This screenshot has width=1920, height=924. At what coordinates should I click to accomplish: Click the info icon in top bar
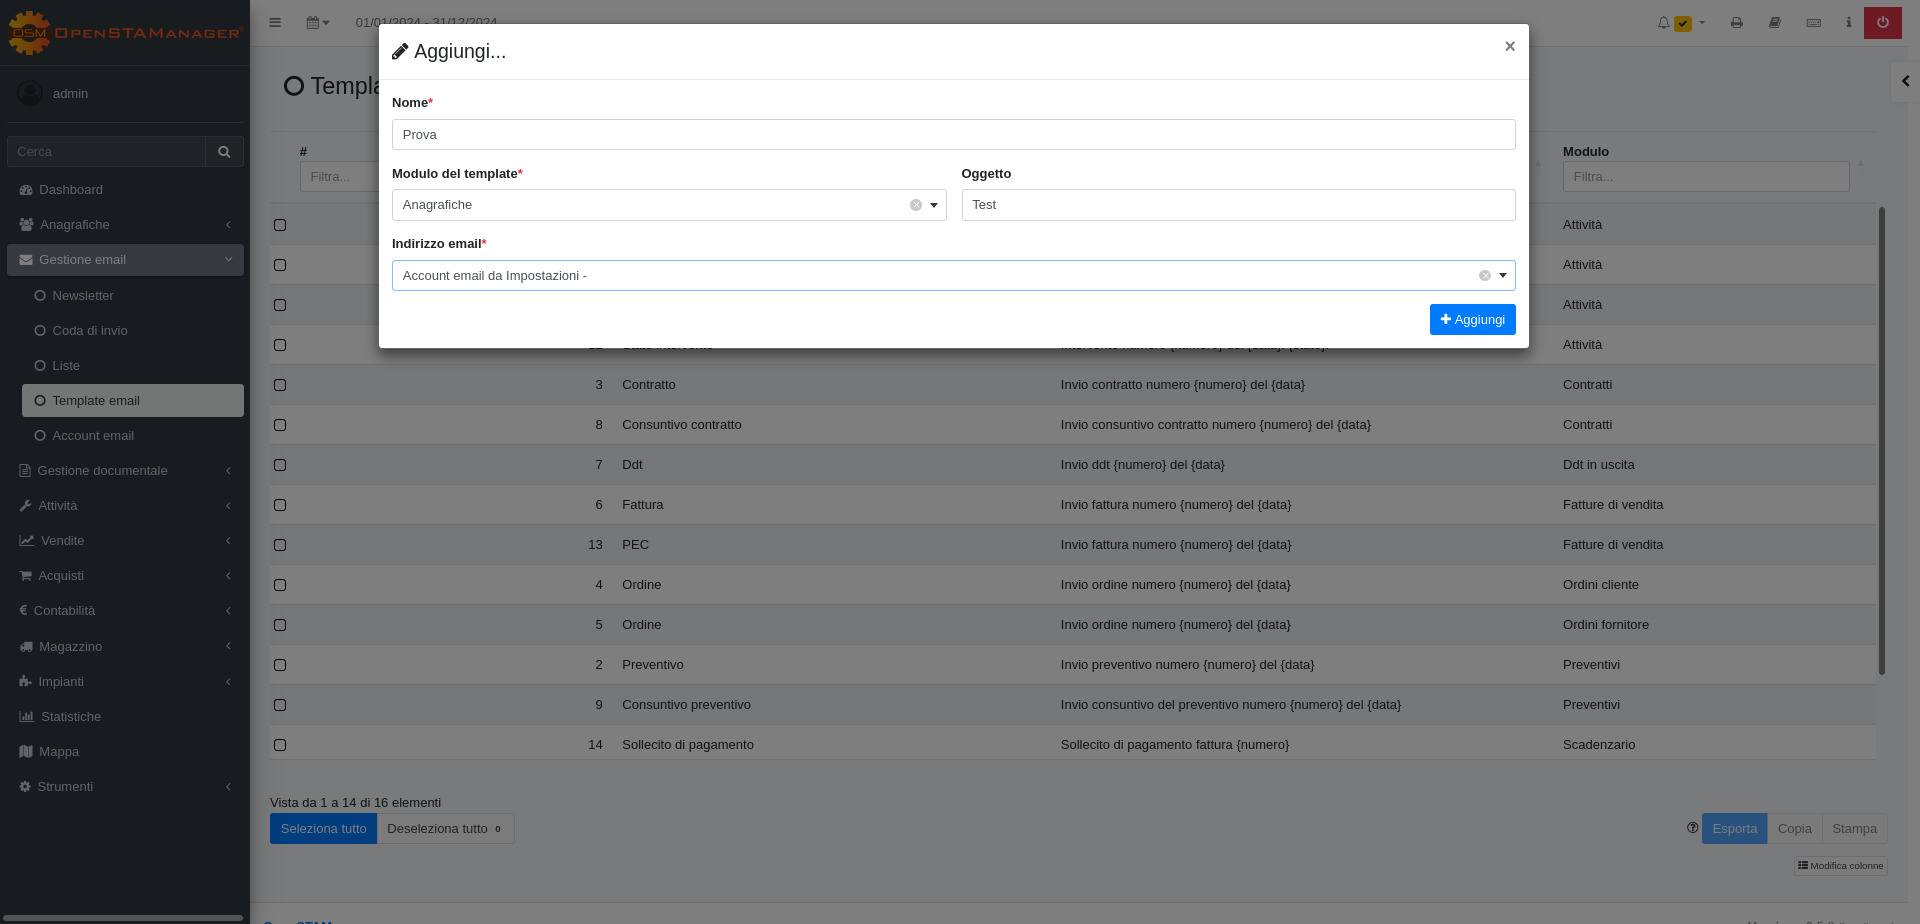[1848, 22]
